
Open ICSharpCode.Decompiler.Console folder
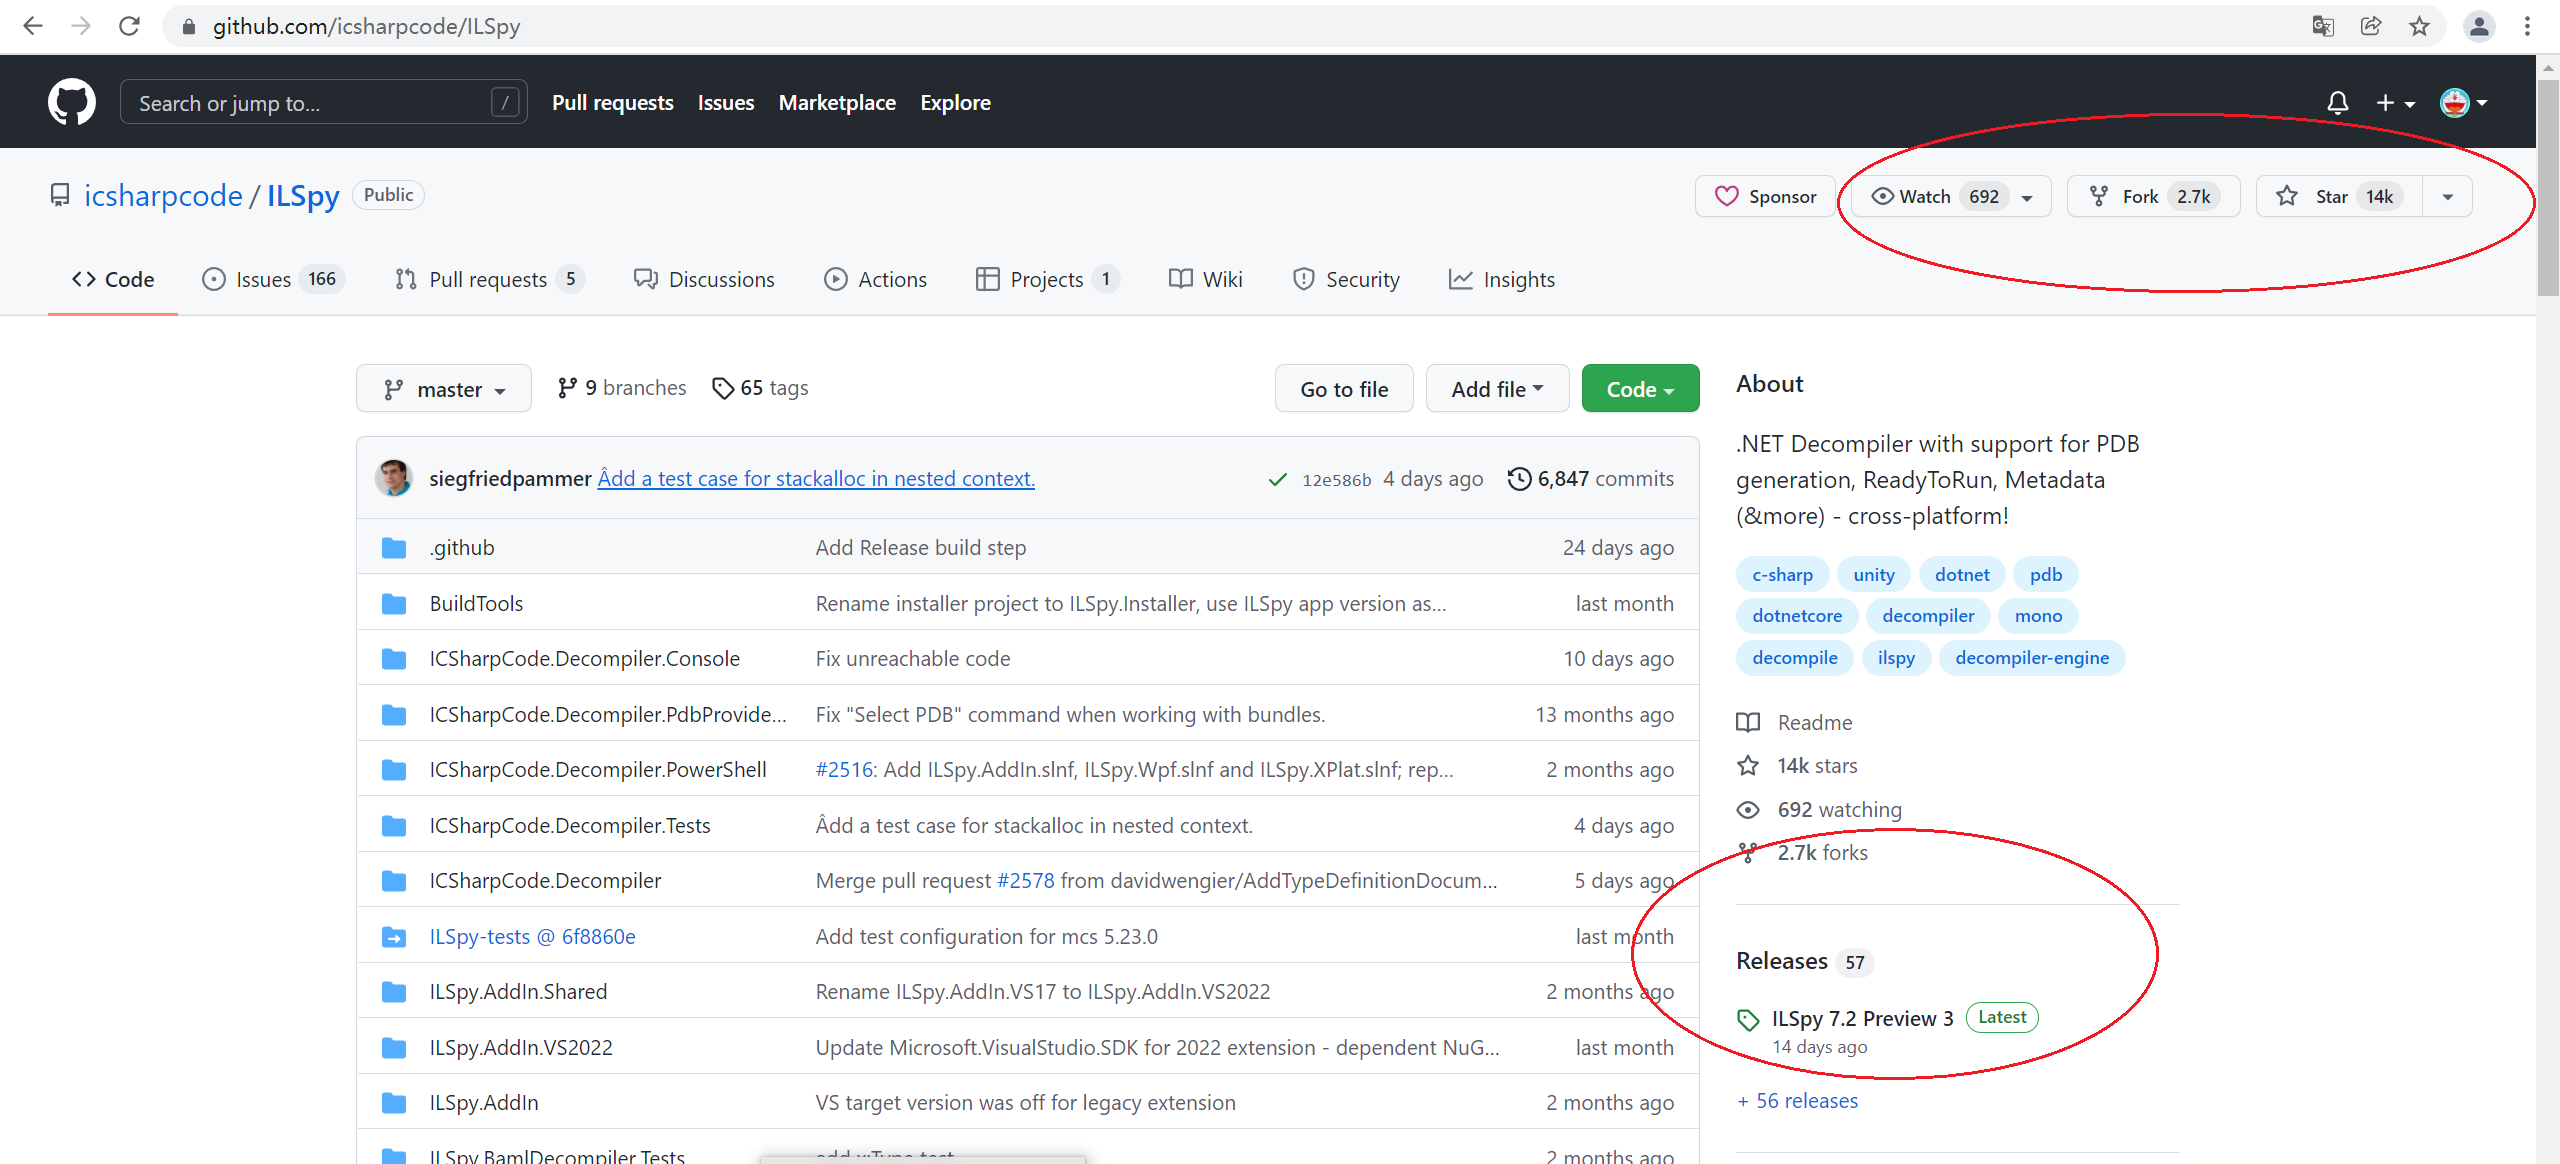click(x=585, y=658)
